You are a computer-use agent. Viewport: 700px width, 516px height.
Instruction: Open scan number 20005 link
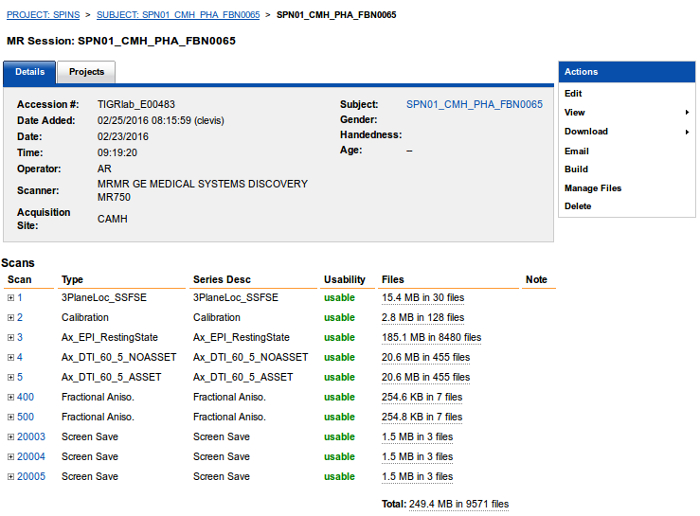(x=31, y=477)
